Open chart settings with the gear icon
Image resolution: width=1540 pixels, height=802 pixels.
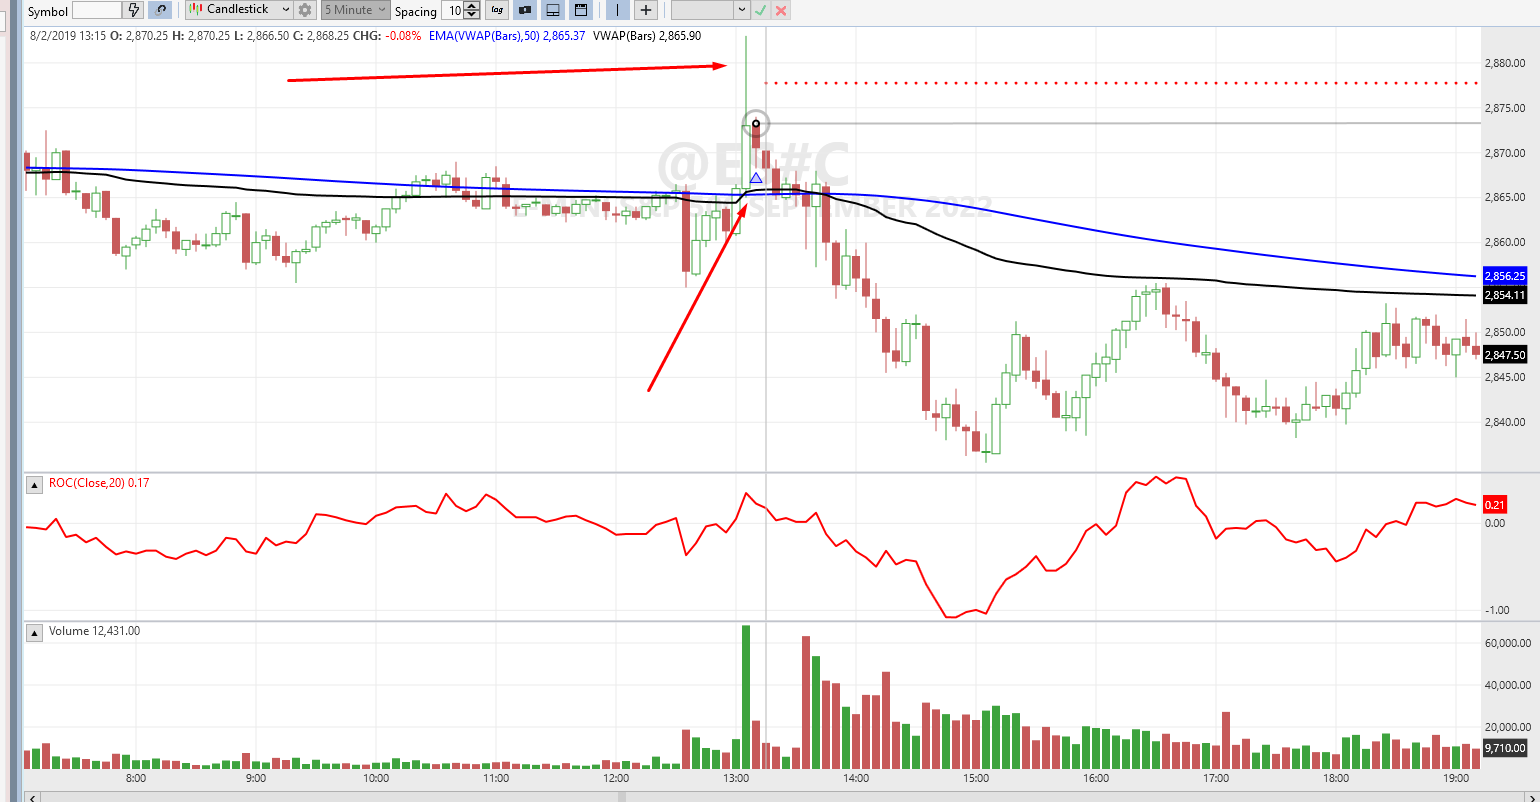(305, 10)
